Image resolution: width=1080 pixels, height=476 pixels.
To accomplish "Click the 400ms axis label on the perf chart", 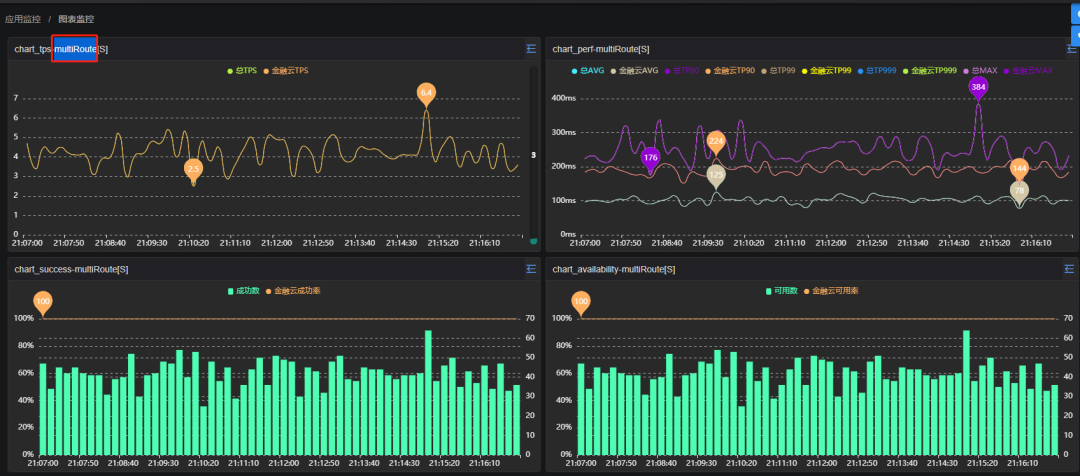I will pyautogui.click(x=563, y=99).
